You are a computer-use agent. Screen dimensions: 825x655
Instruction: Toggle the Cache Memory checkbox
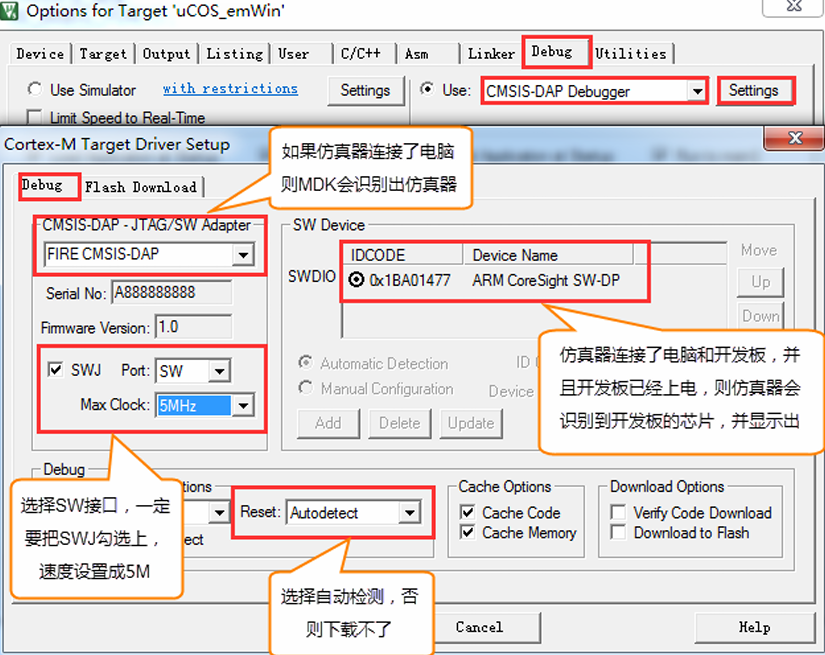(467, 532)
